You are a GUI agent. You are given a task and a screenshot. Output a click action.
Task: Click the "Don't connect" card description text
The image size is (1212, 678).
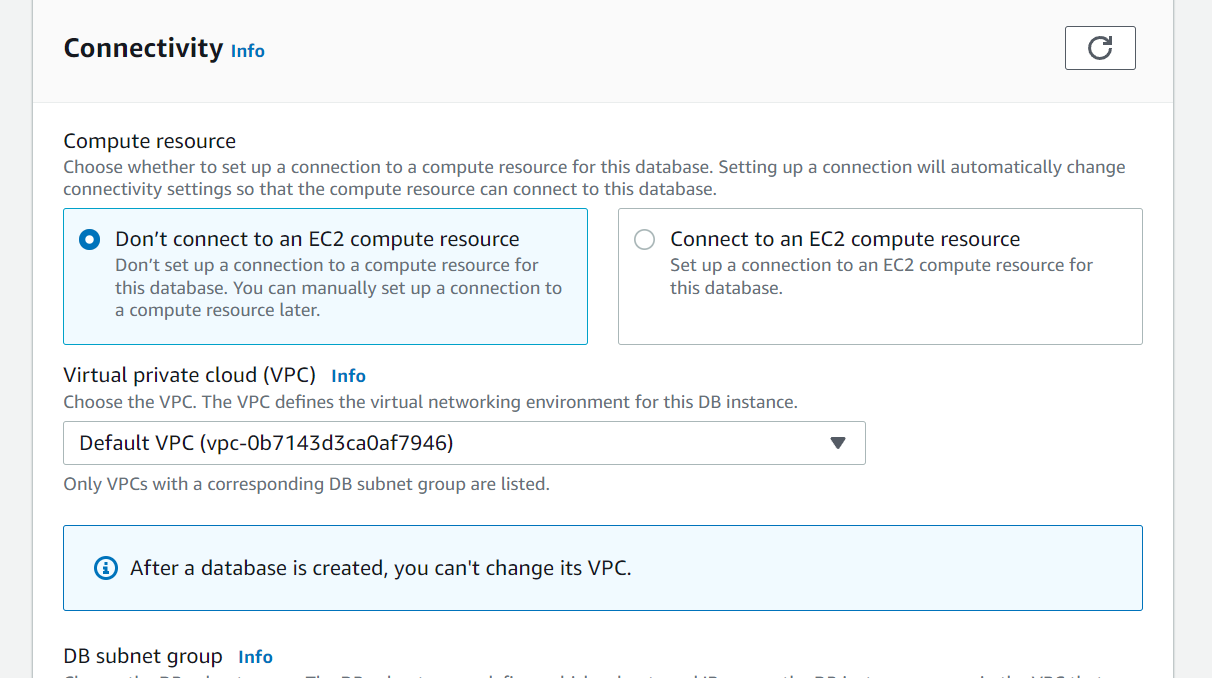point(338,288)
